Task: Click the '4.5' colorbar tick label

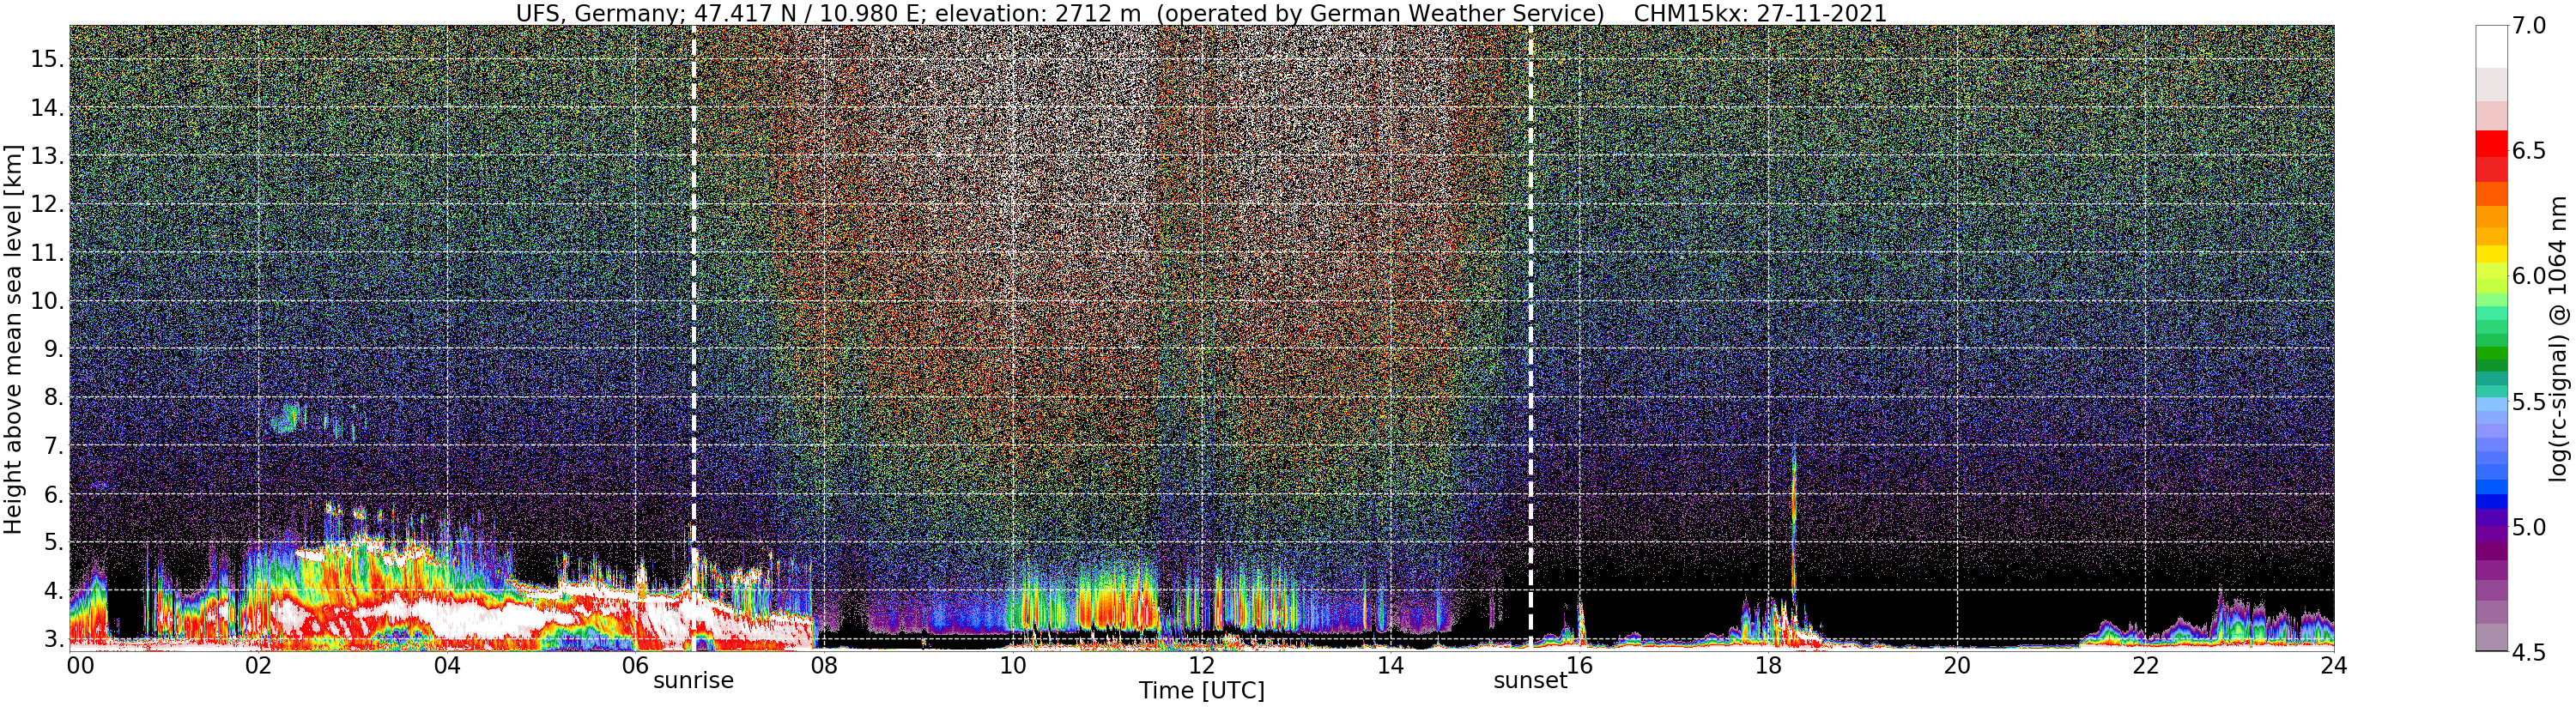Action: (x=2529, y=652)
